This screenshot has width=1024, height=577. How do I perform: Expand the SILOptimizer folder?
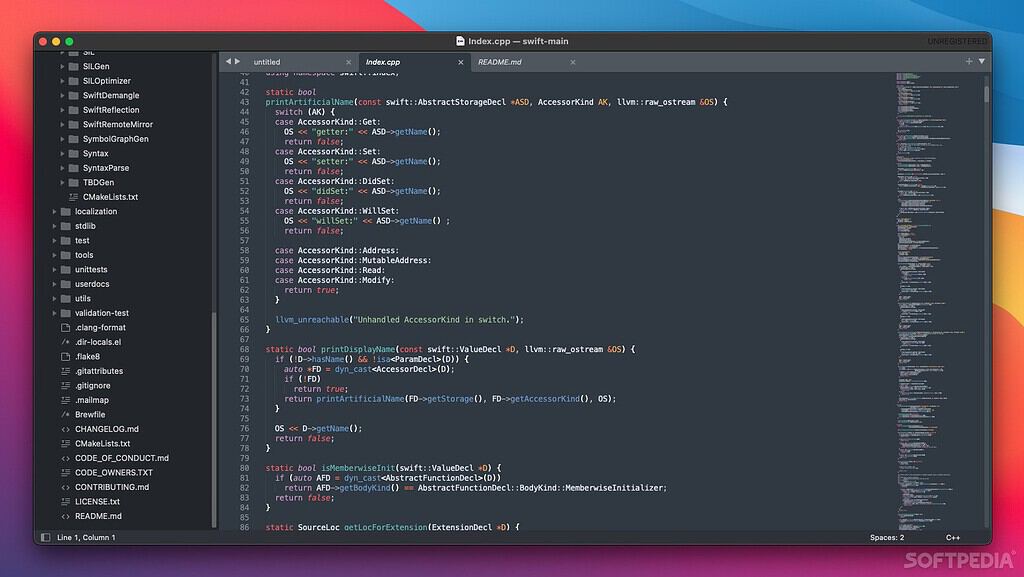[62, 81]
